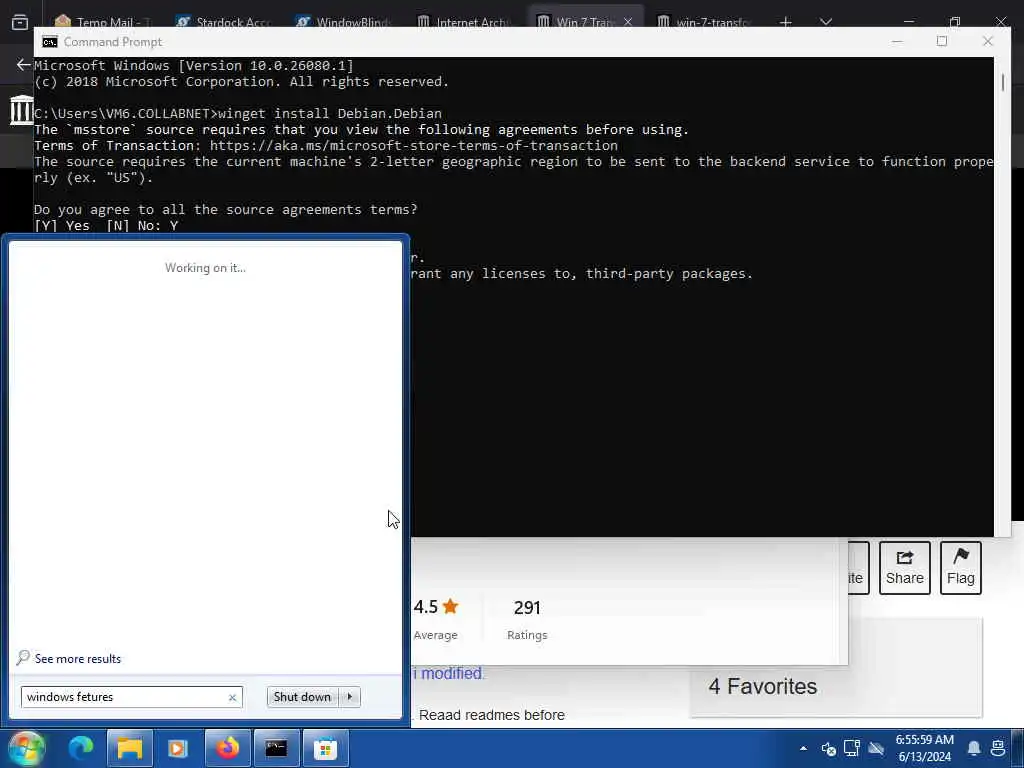Close the Win 7 Trans tab
1024x768 pixels.
[628, 22]
